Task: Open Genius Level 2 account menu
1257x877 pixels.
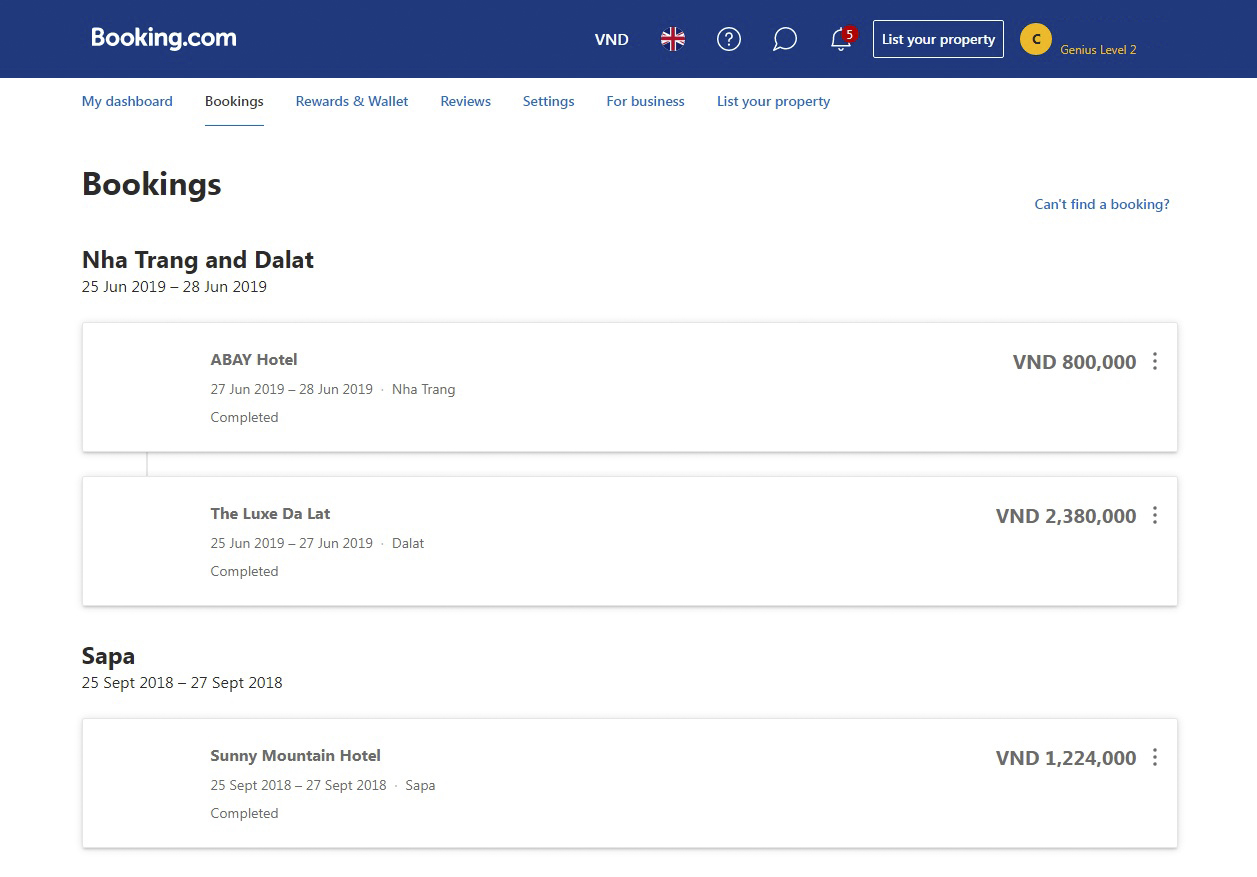Action: tap(1098, 49)
